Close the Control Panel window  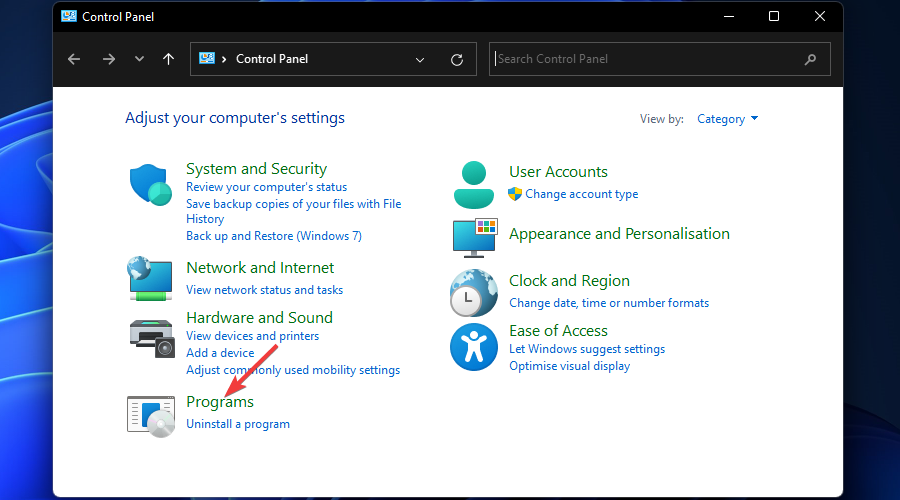[820, 16]
